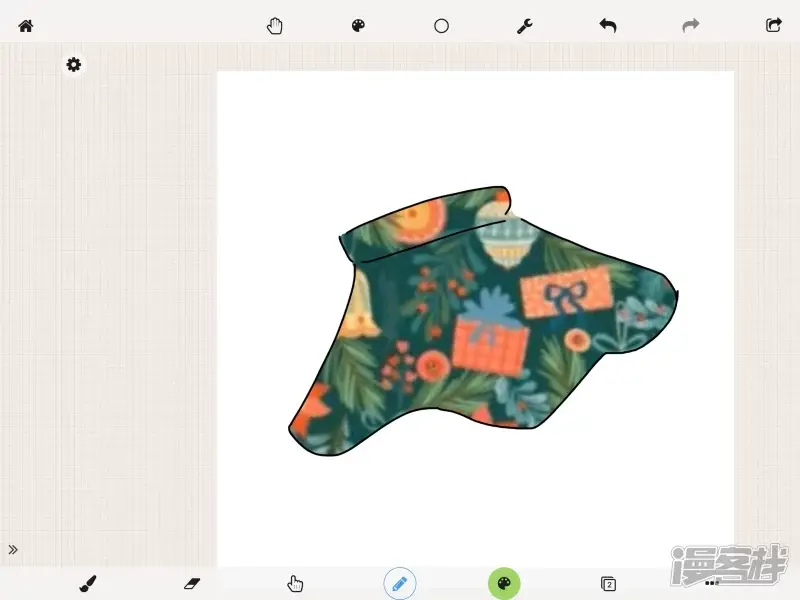
Task: Select the circle shape tool
Action: point(441,26)
